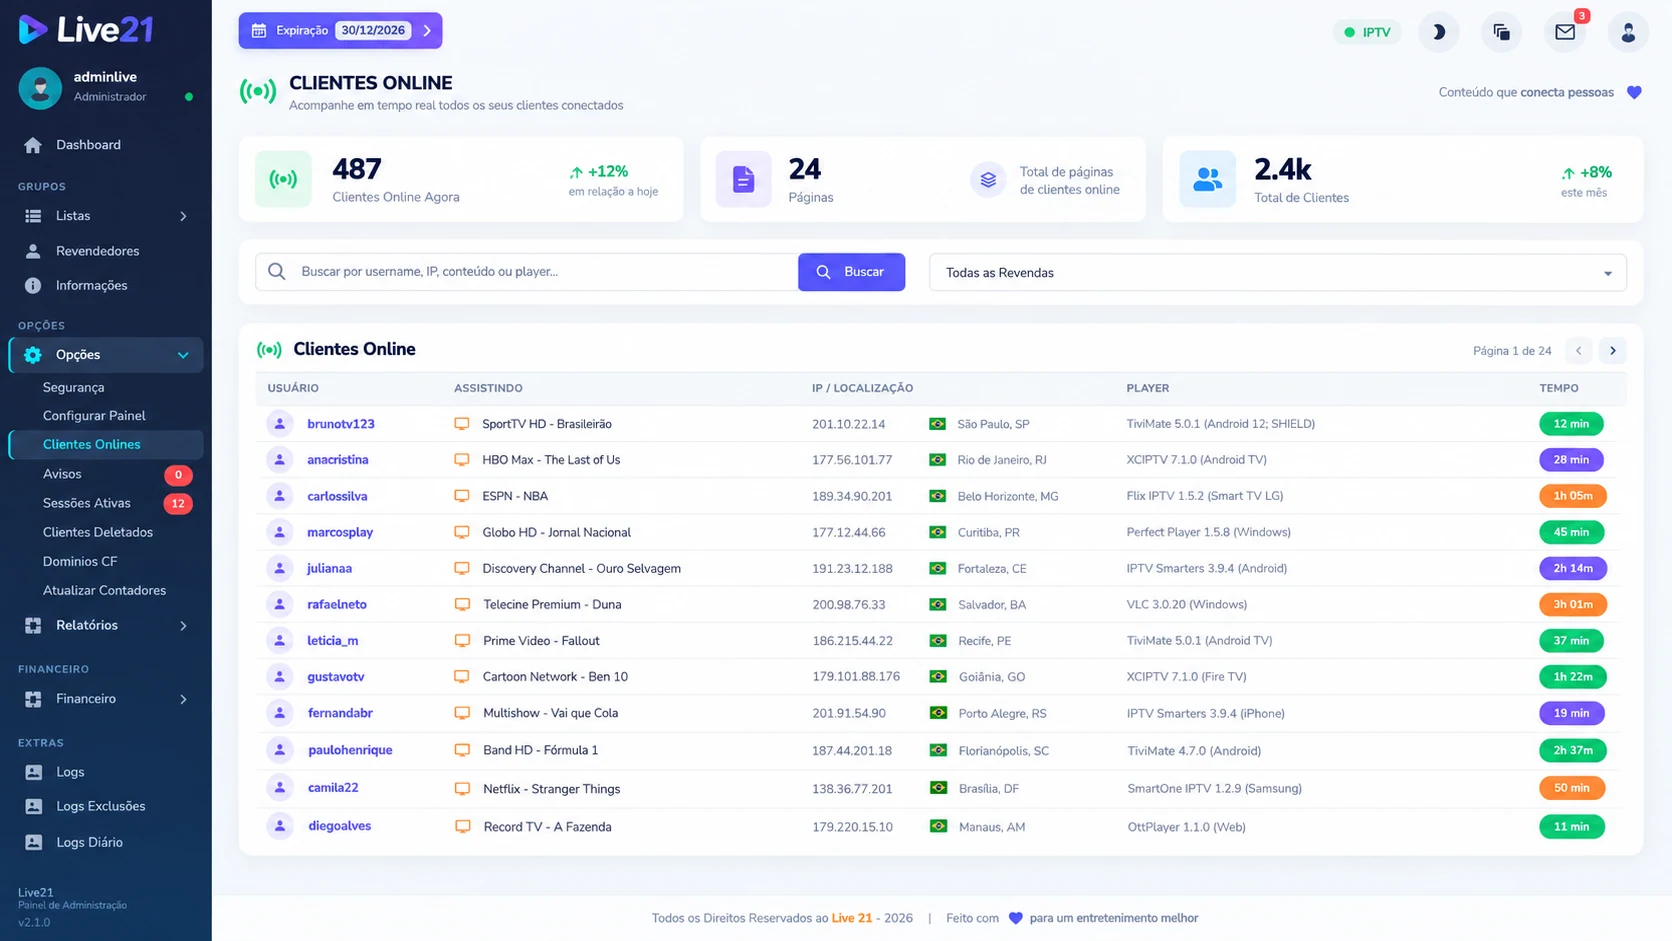Click the layers icon beside Total de páginas
Image resolution: width=1672 pixels, height=941 pixels.
[x=988, y=180]
